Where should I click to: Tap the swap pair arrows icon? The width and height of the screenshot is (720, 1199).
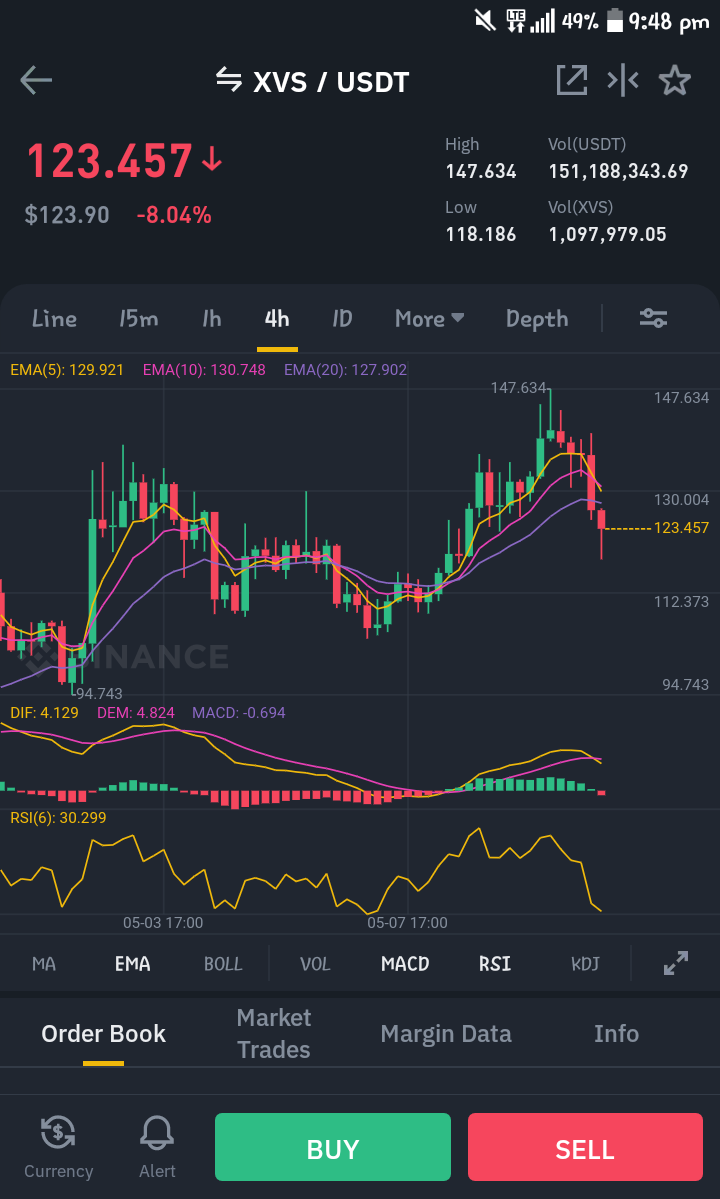tap(229, 79)
